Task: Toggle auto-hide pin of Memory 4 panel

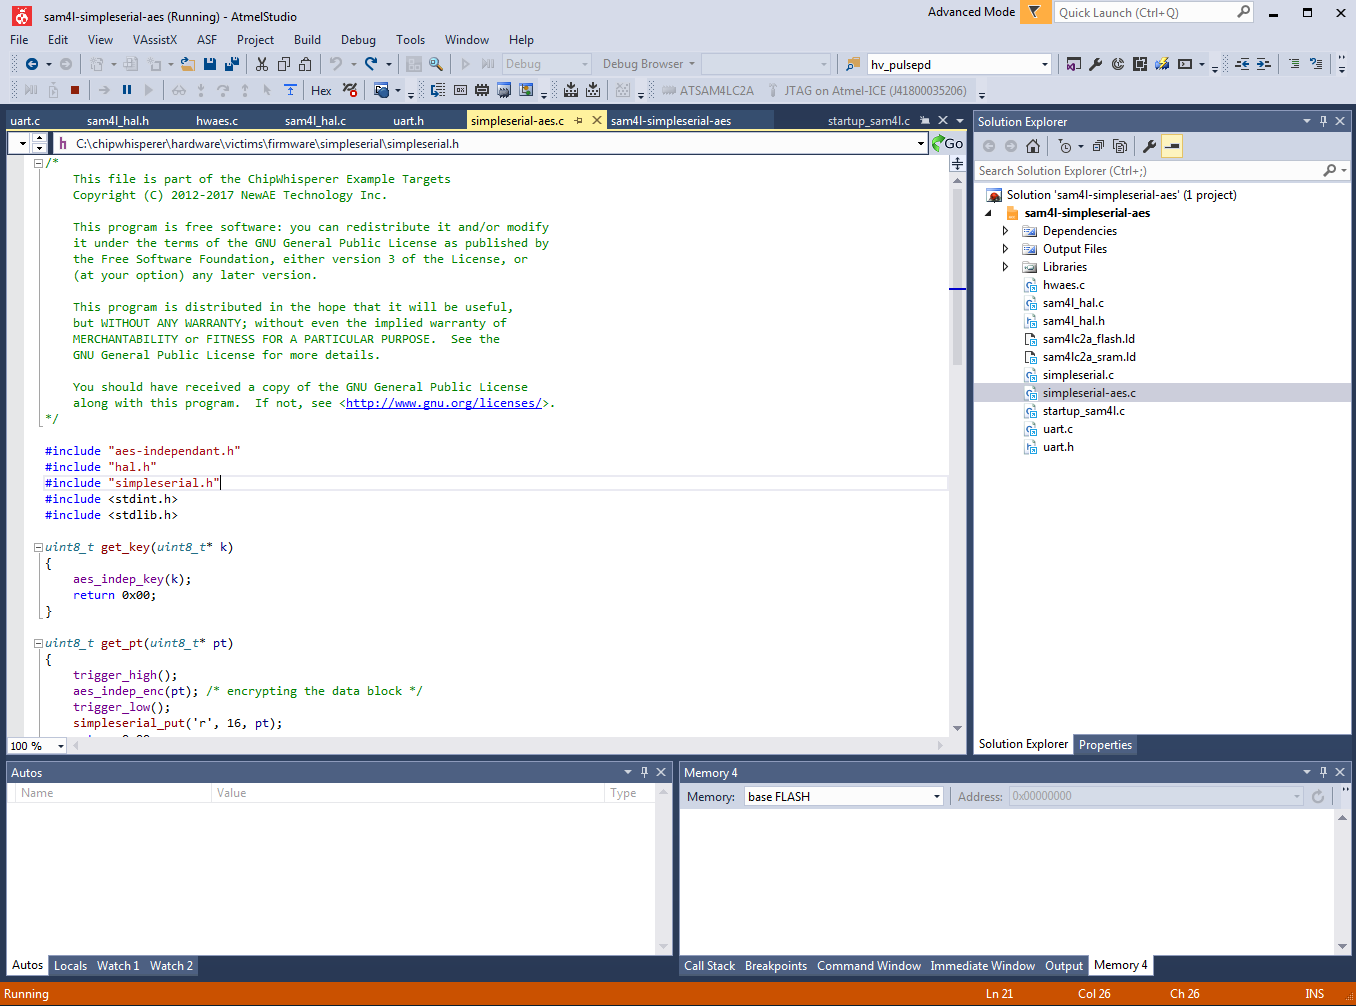Action: pyautogui.click(x=1323, y=772)
